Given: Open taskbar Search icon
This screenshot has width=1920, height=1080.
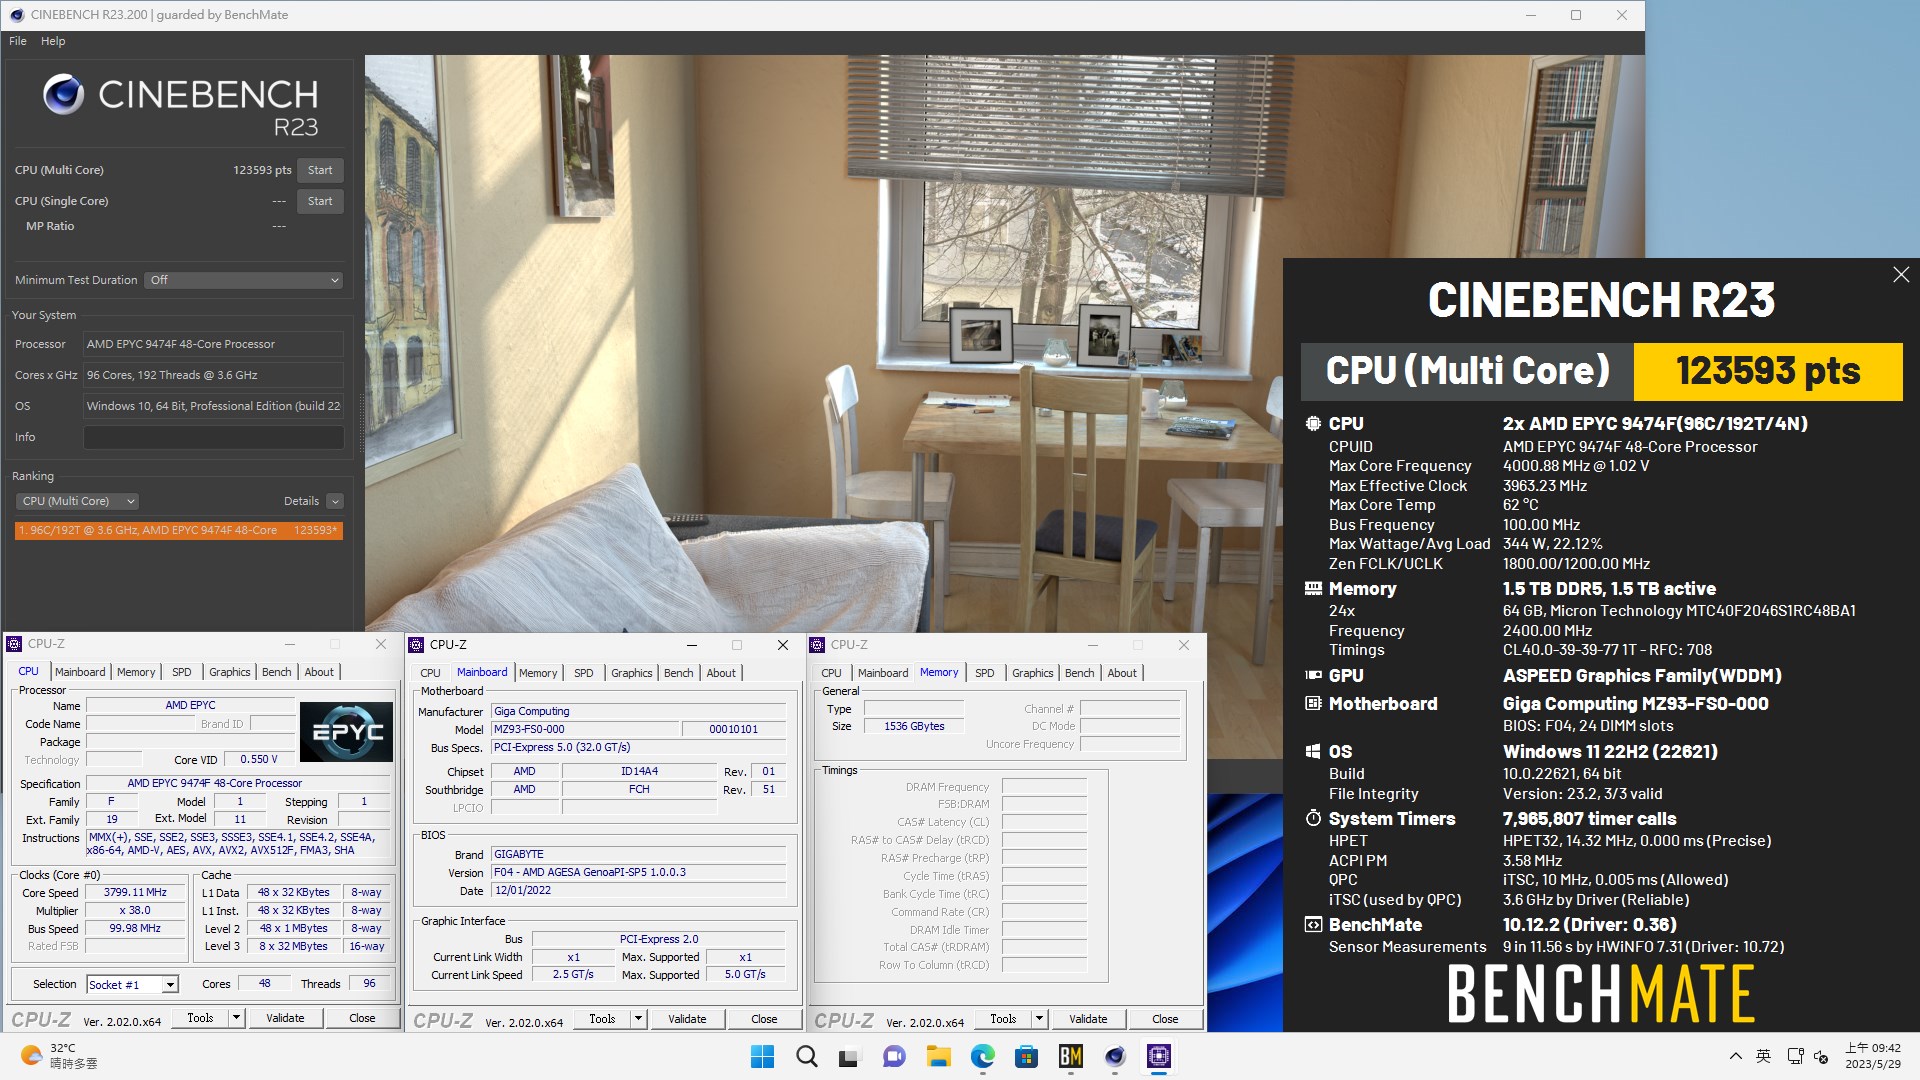Looking at the screenshot, I should pos(806,1056).
